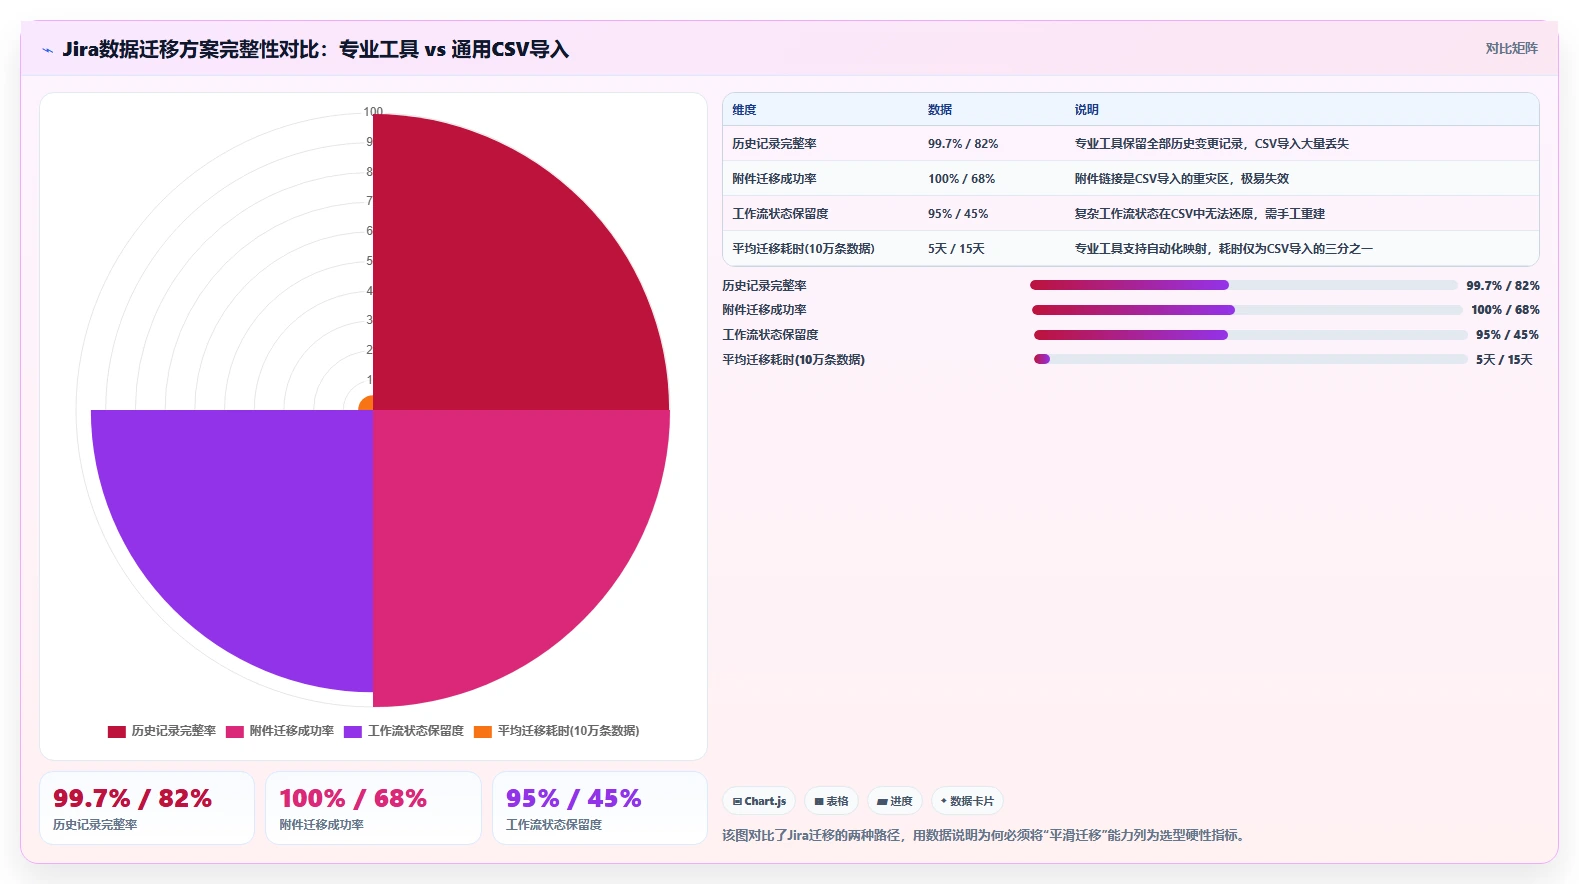Click table cell 99.7% / 82%

coord(963,144)
